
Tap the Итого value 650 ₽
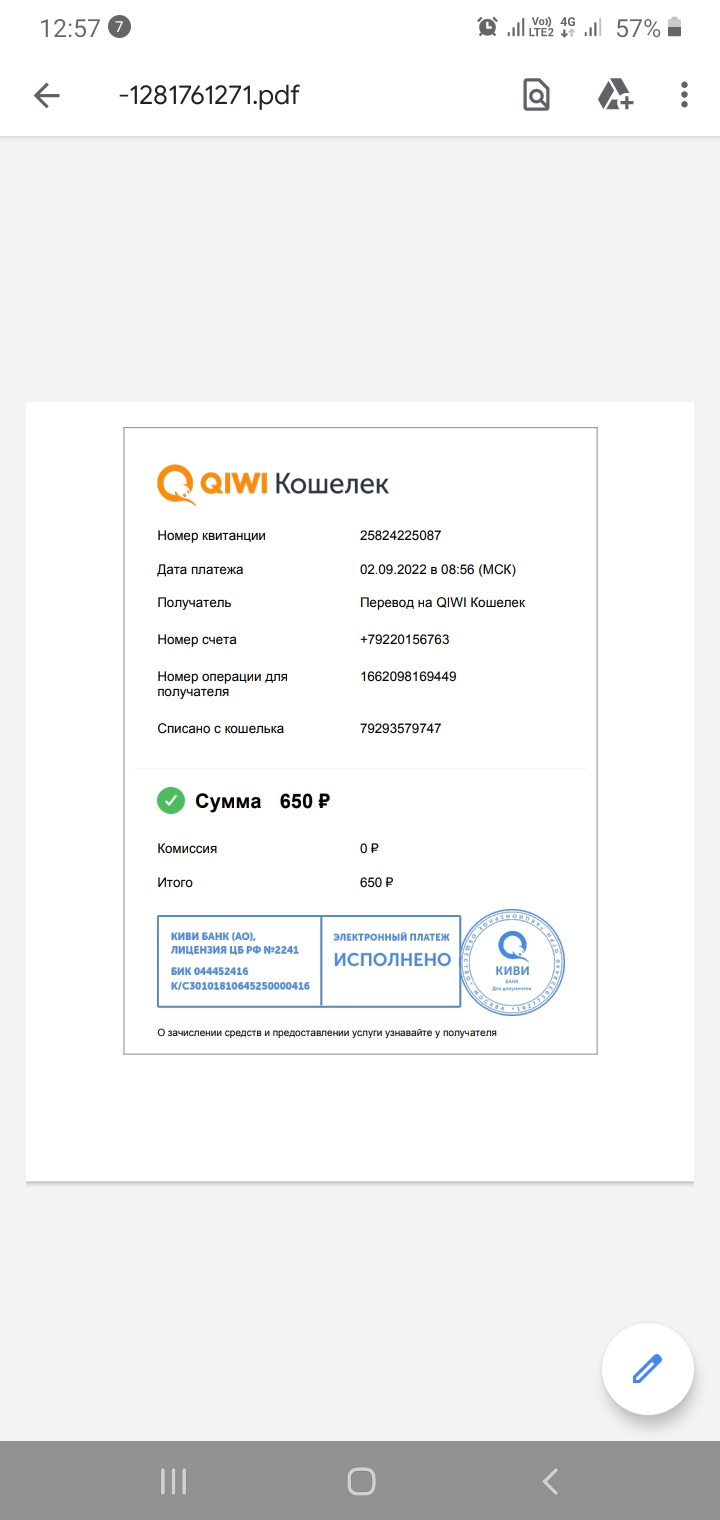click(x=377, y=883)
